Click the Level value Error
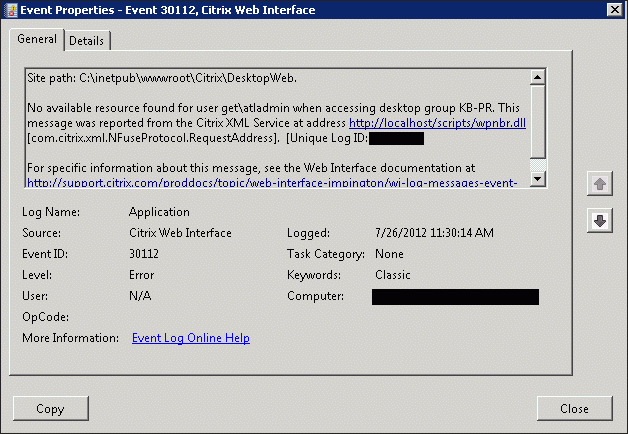Screen dimensions: 628x434 point(141,275)
